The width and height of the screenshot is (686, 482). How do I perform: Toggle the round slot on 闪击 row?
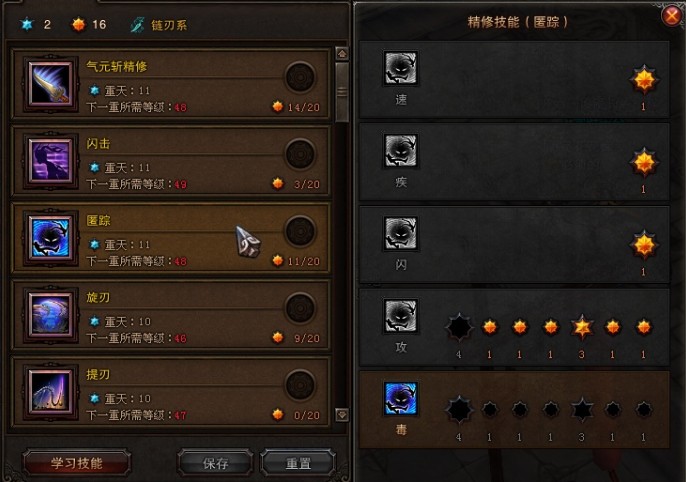tap(300, 154)
